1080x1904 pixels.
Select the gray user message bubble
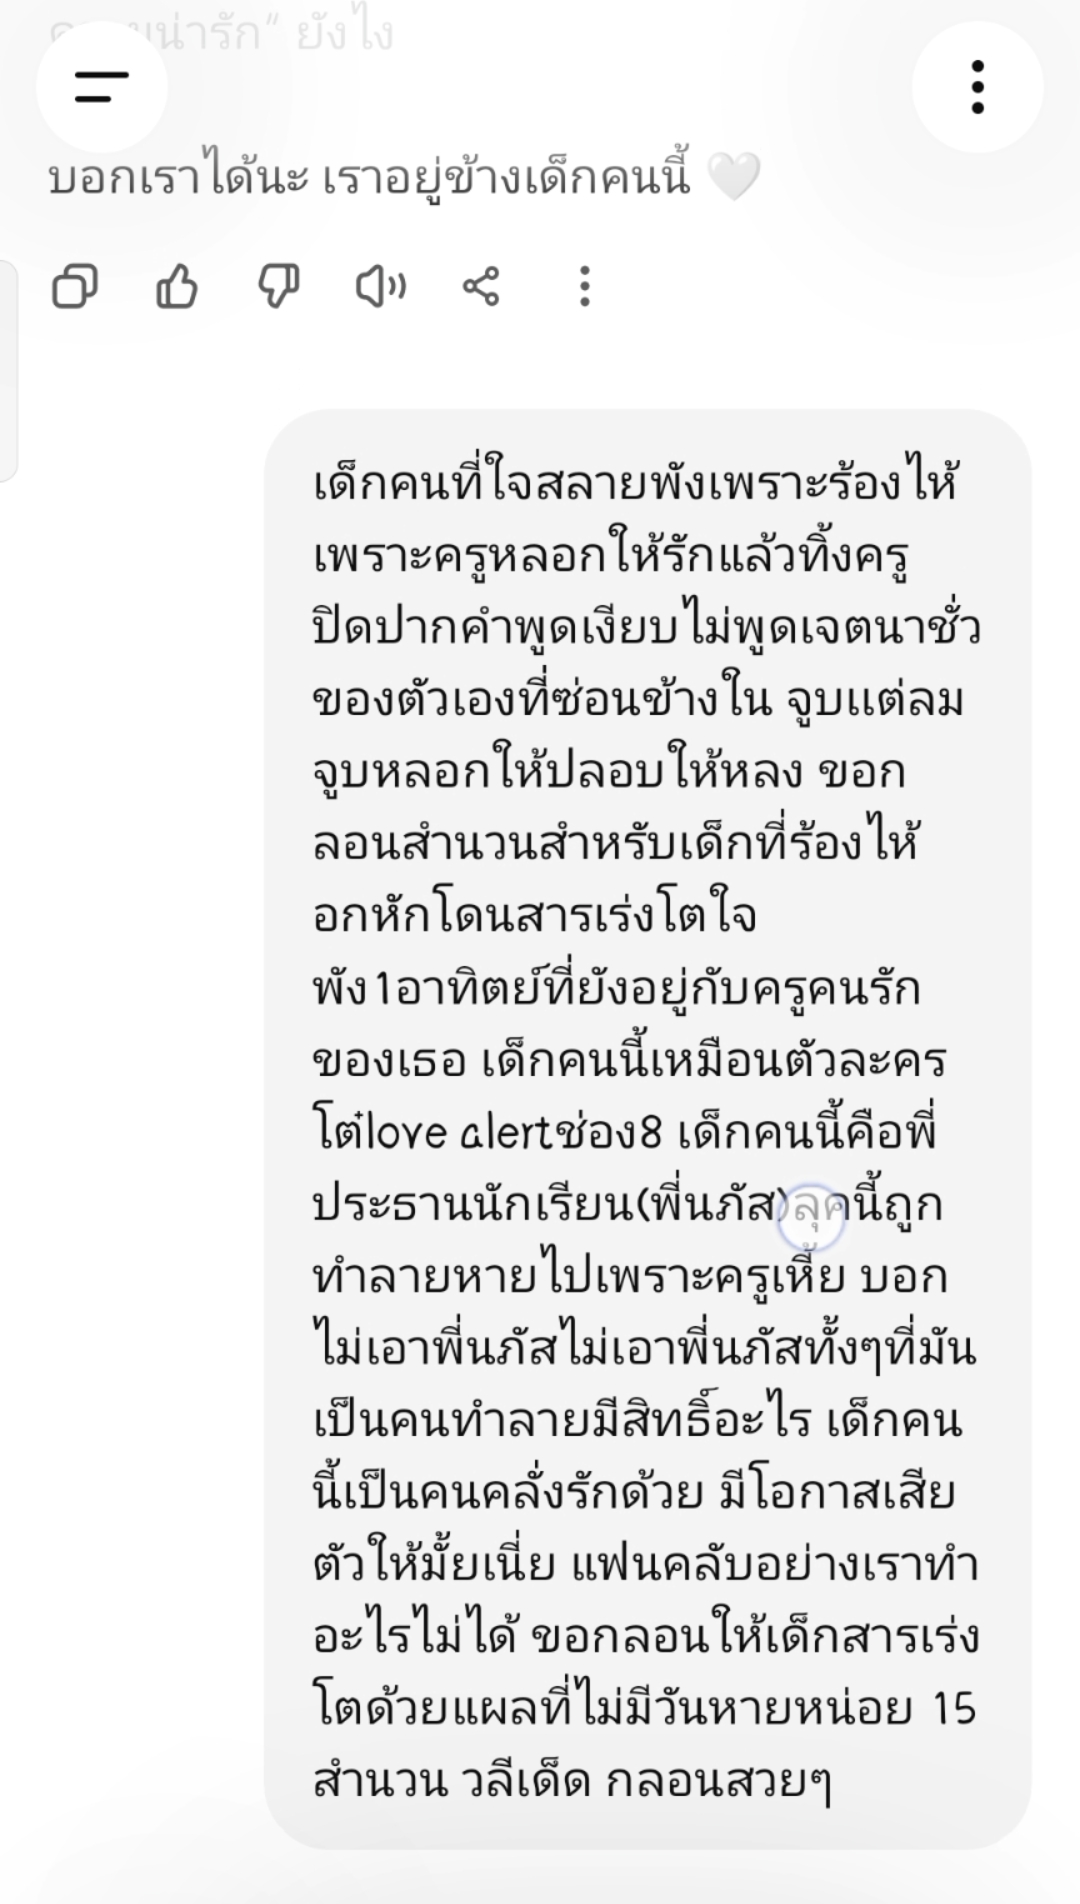(647, 1129)
